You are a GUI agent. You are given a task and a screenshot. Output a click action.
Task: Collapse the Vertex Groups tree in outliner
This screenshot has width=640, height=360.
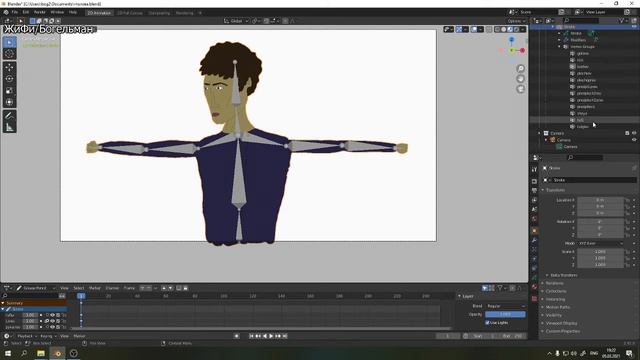point(559,47)
